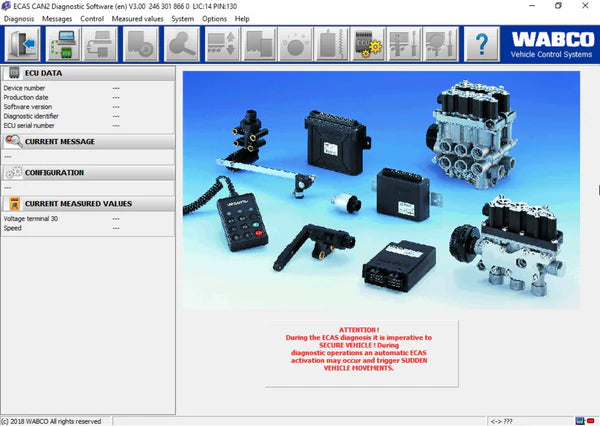Minimize the ECAS diagnostic window
This screenshot has width=600, height=426.
point(532,6)
